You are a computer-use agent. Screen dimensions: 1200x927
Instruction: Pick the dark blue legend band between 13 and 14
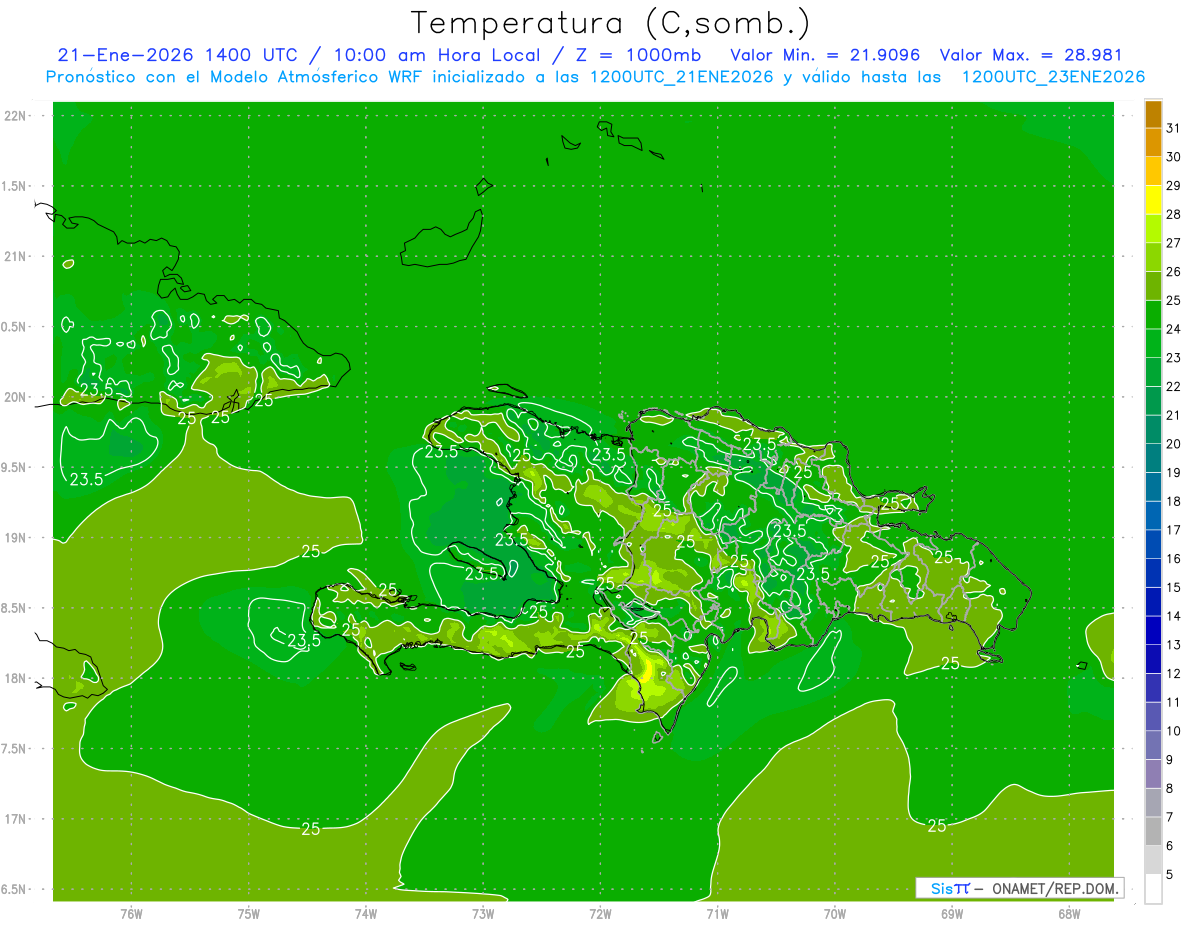(x=1153, y=630)
